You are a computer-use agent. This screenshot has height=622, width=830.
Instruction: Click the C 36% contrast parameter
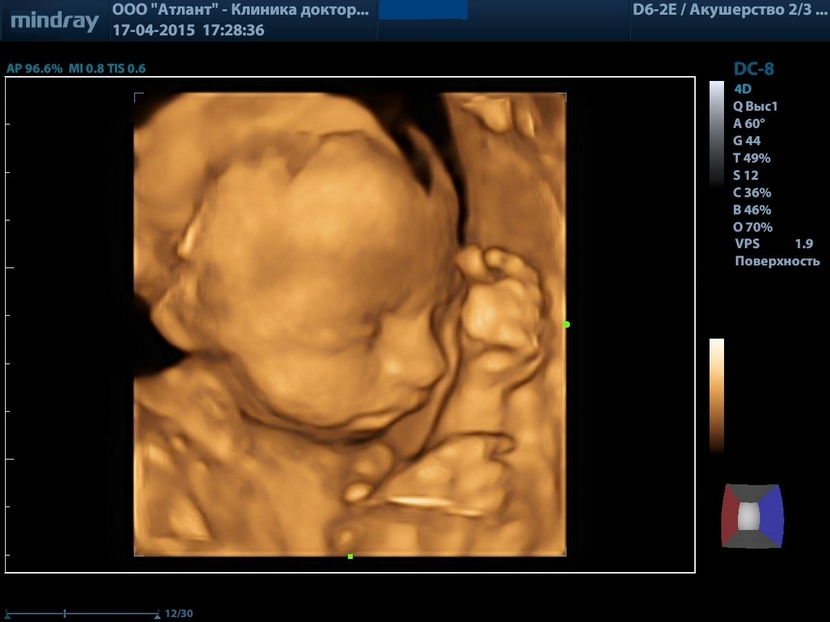(752, 193)
